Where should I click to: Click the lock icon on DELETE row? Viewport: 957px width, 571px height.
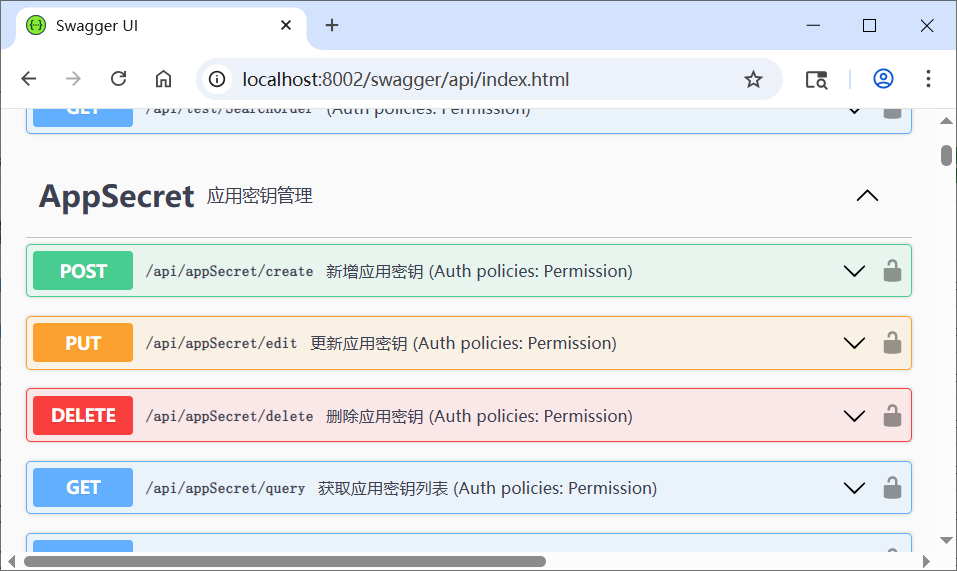[x=892, y=415]
